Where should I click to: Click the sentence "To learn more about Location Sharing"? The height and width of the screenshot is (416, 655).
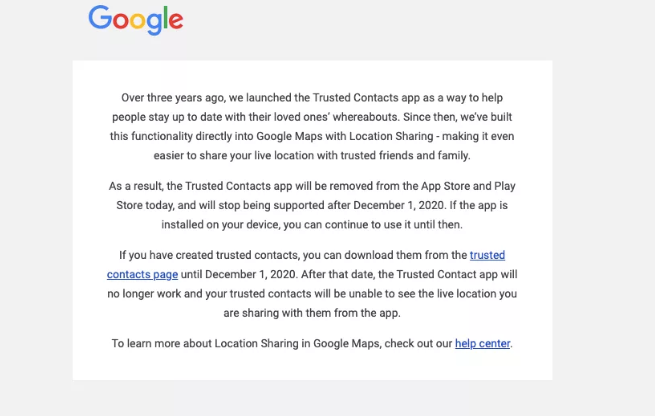[x=282, y=343]
